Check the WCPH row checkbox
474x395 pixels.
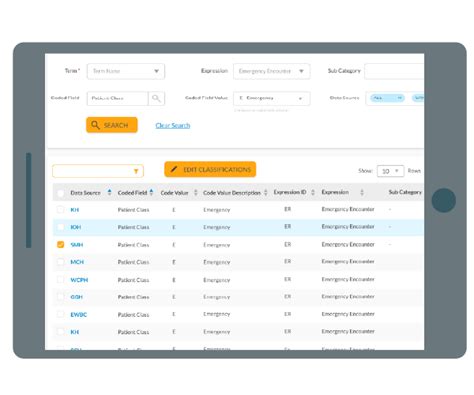point(60,280)
